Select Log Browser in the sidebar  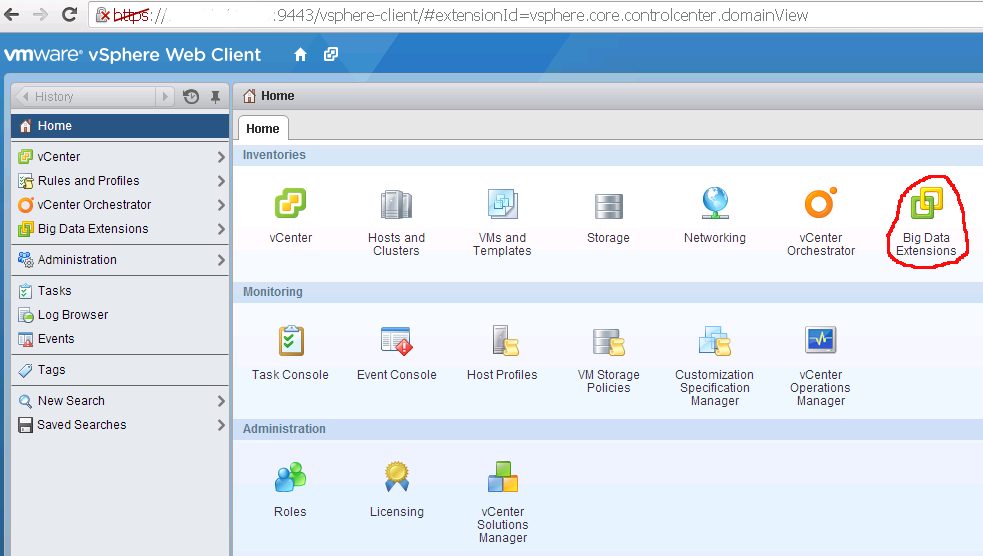click(x=73, y=315)
